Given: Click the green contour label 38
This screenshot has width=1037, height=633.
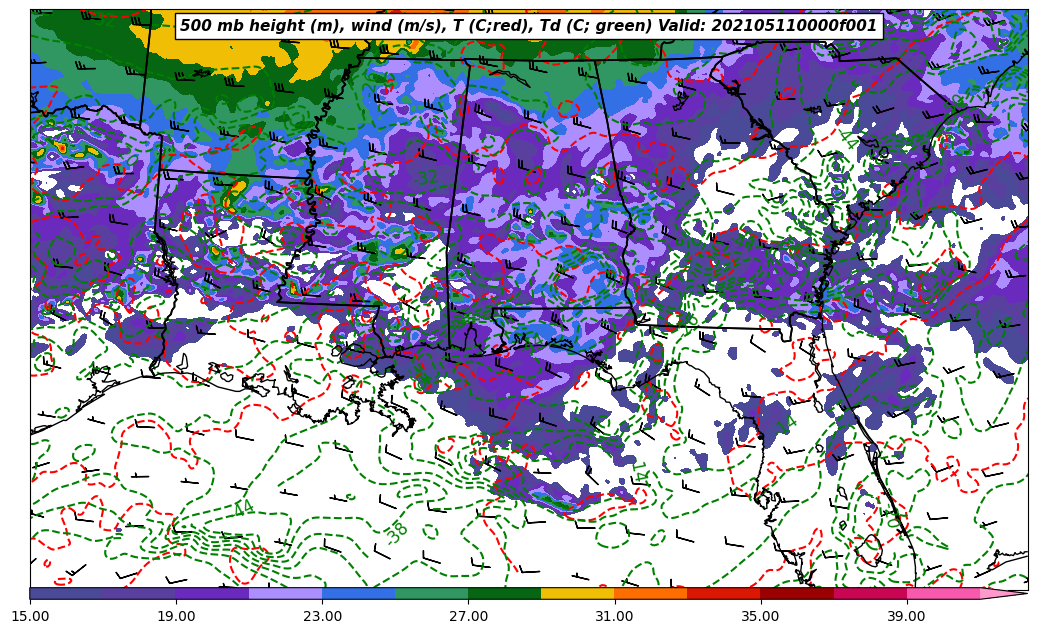Looking at the screenshot, I should 397,533.
